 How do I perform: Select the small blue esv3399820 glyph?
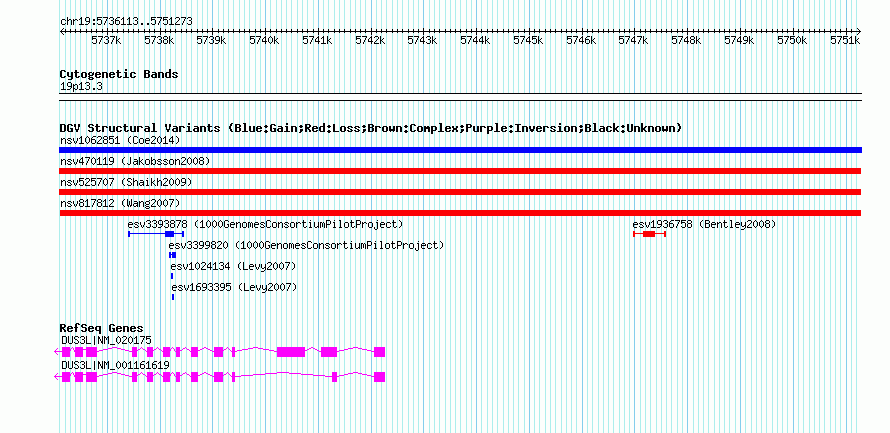coord(172,255)
